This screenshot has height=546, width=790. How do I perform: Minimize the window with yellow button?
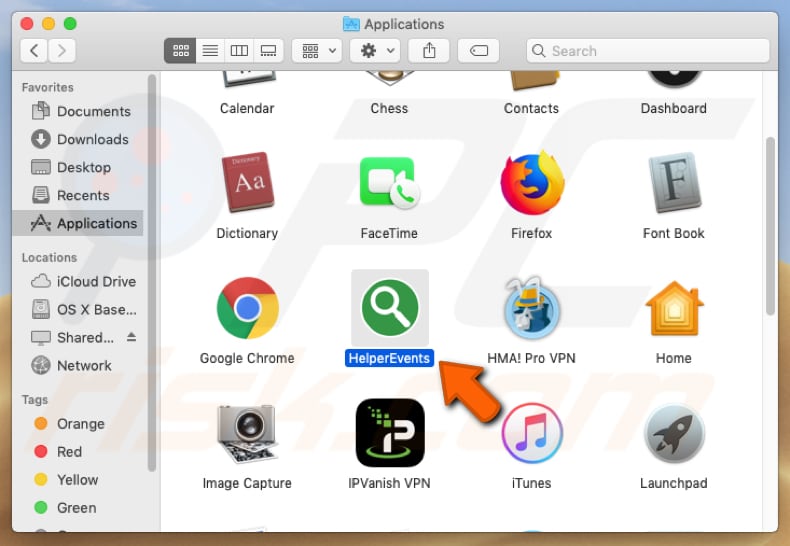pos(48,24)
